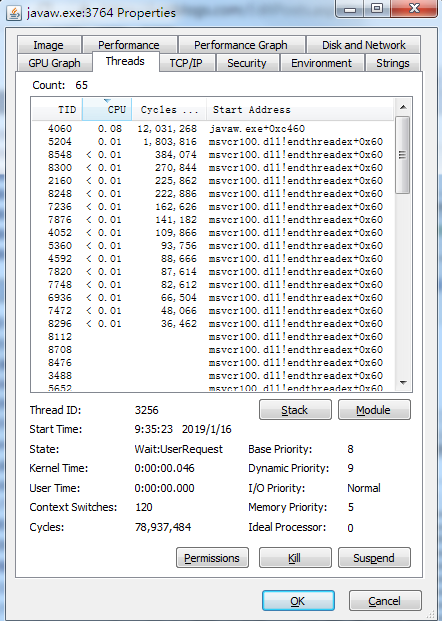Select thread row with TID 3488

213,376
